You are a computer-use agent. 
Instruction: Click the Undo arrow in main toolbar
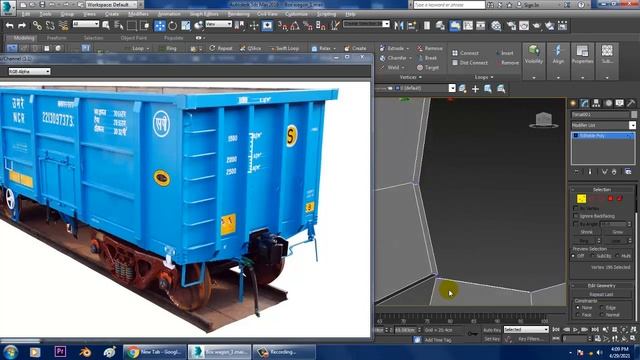point(9,26)
